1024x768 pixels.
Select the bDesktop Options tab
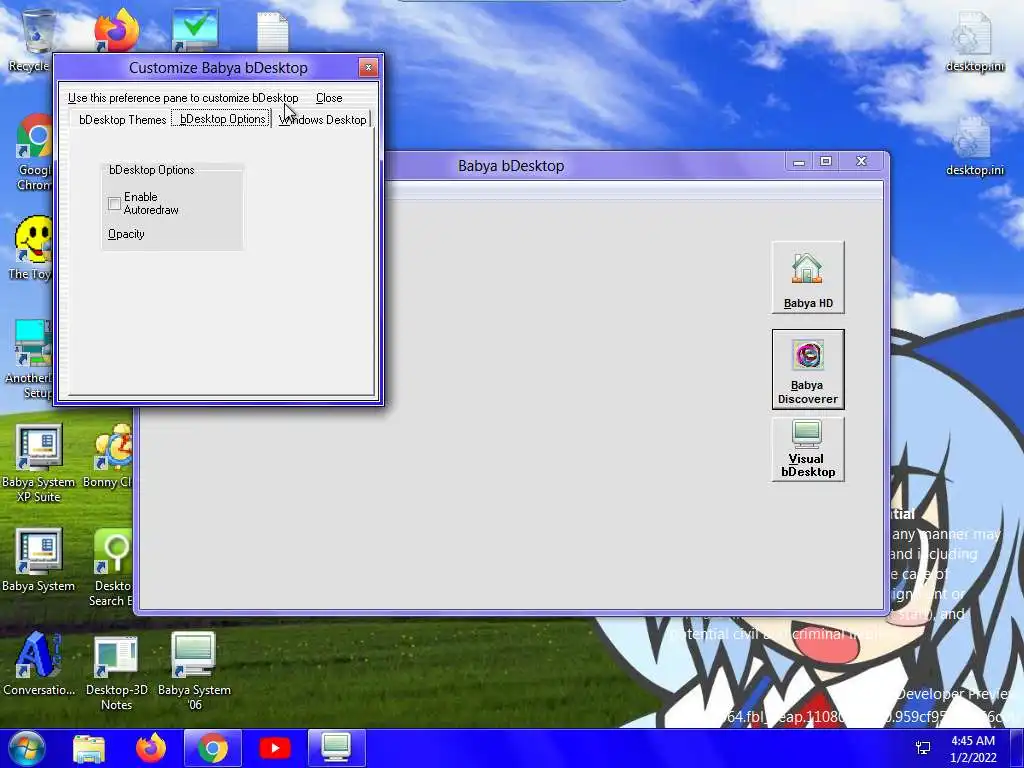point(222,119)
